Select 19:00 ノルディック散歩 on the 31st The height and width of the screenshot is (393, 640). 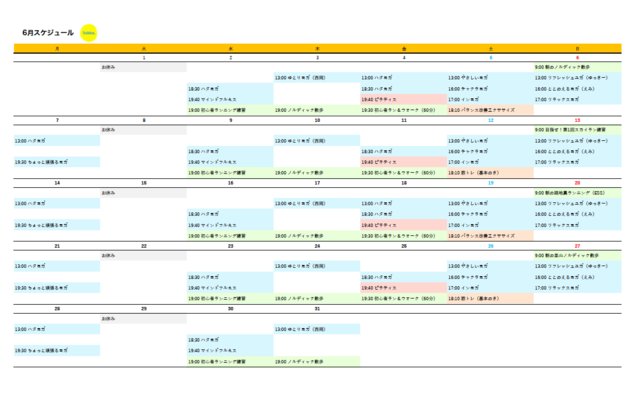pyautogui.click(x=317, y=362)
